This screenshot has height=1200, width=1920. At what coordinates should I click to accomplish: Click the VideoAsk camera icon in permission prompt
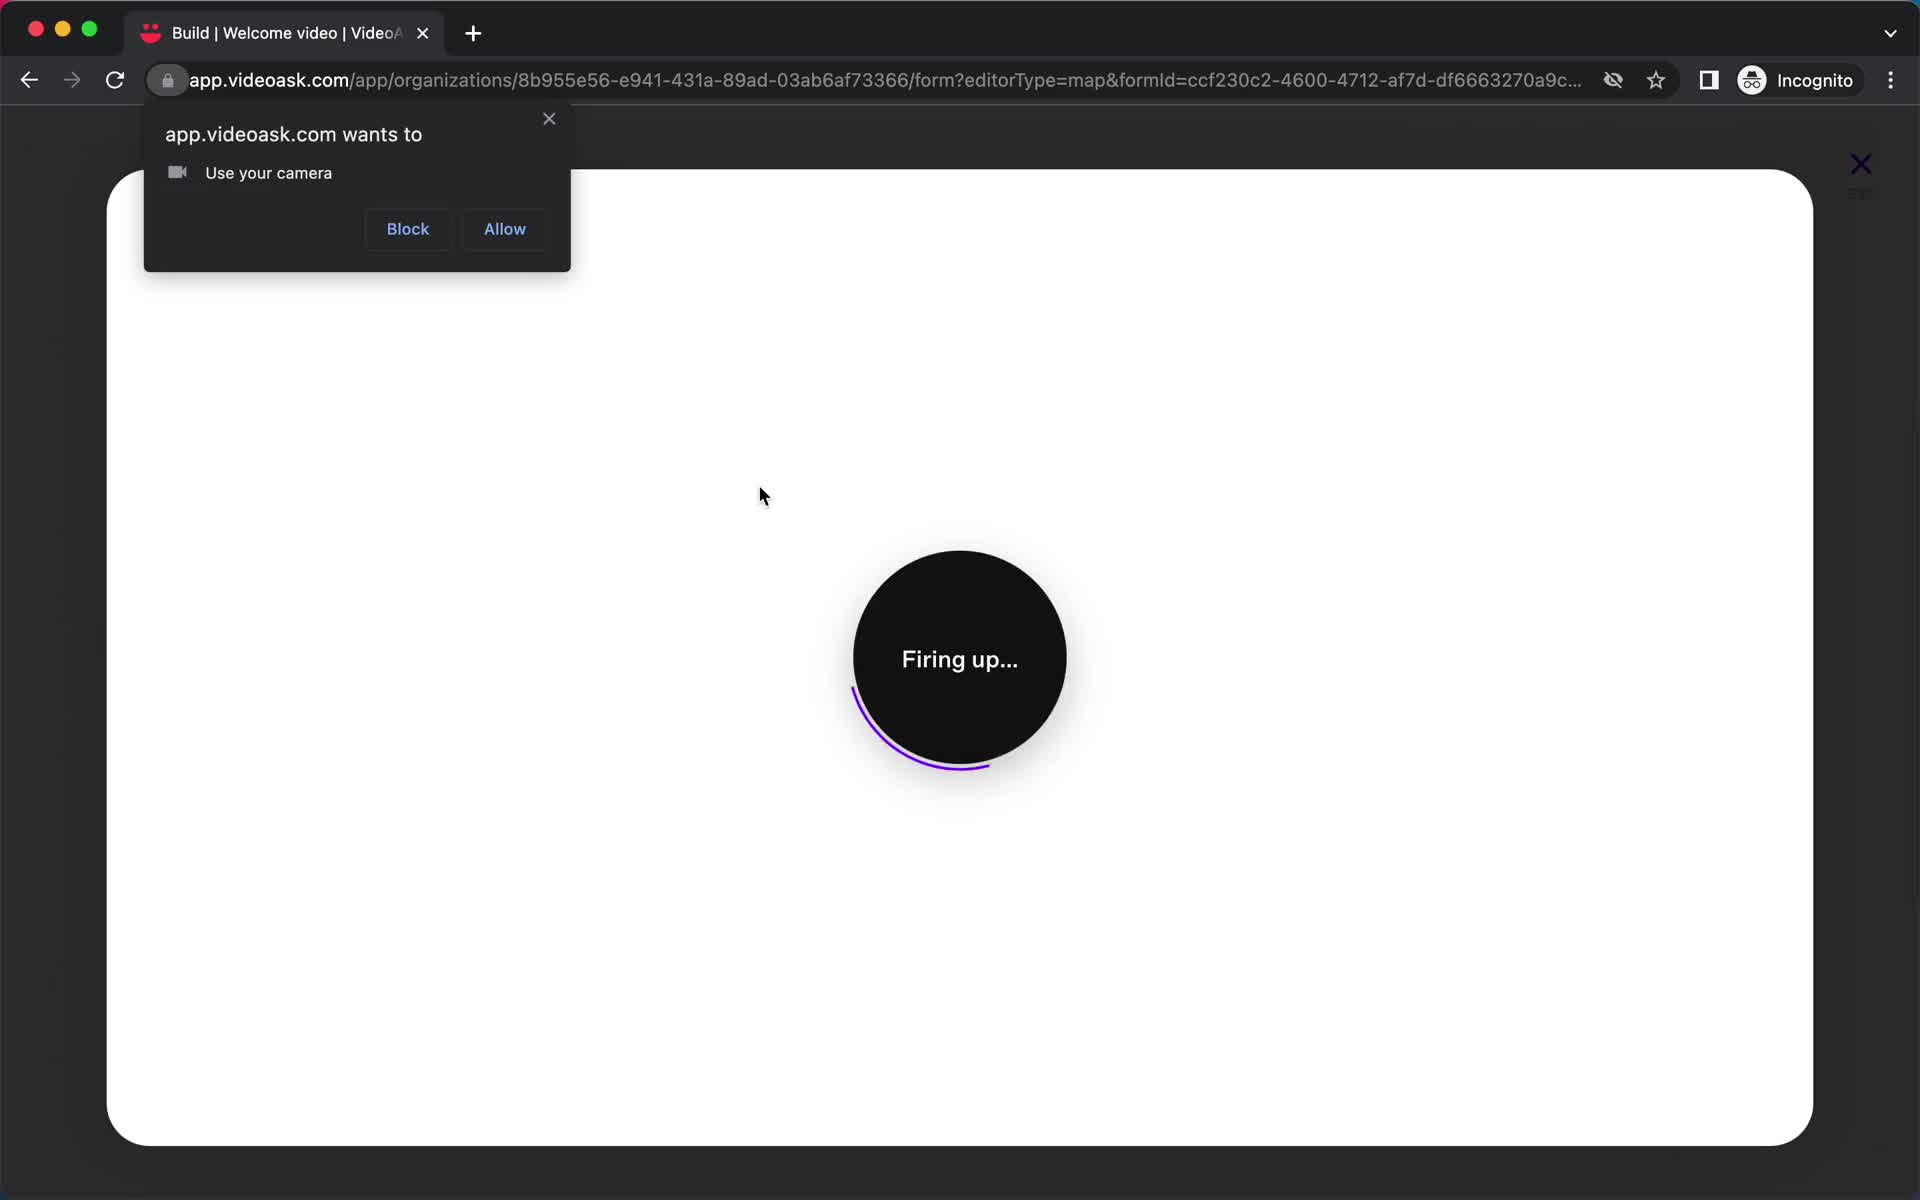[x=177, y=173]
